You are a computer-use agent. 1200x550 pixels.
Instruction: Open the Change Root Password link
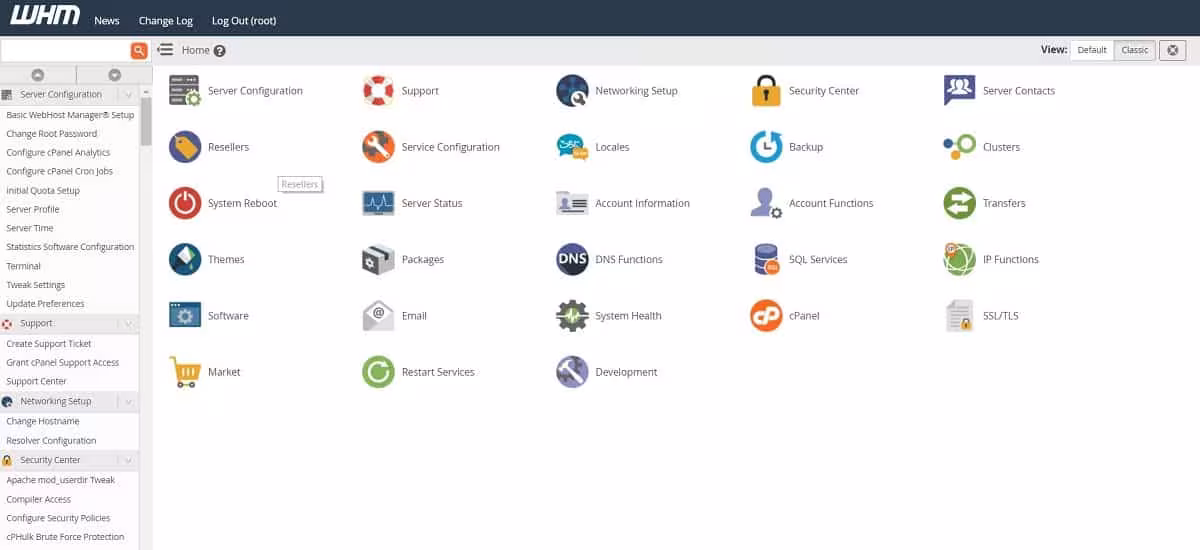coord(52,134)
